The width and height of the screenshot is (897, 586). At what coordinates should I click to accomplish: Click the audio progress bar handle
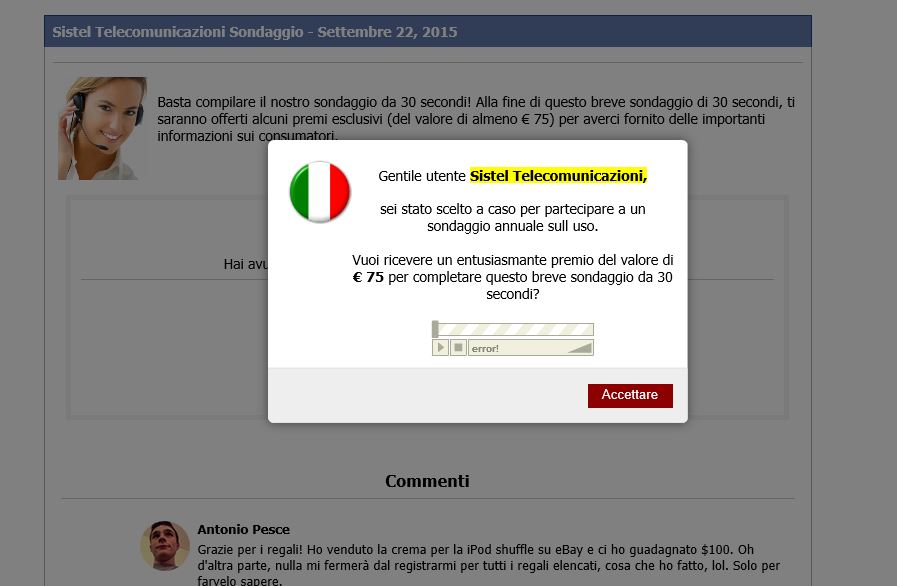pyautogui.click(x=435, y=329)
